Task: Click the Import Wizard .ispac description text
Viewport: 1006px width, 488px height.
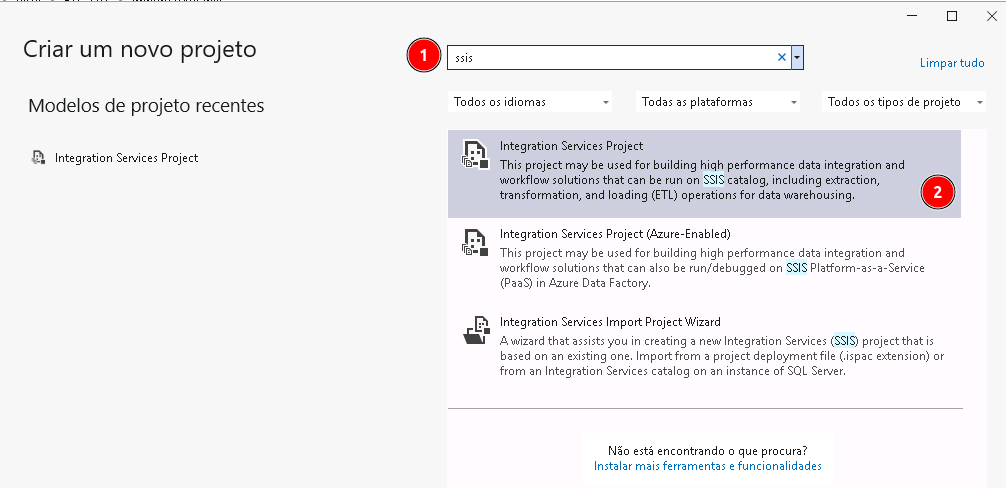Action: [722, 356]
